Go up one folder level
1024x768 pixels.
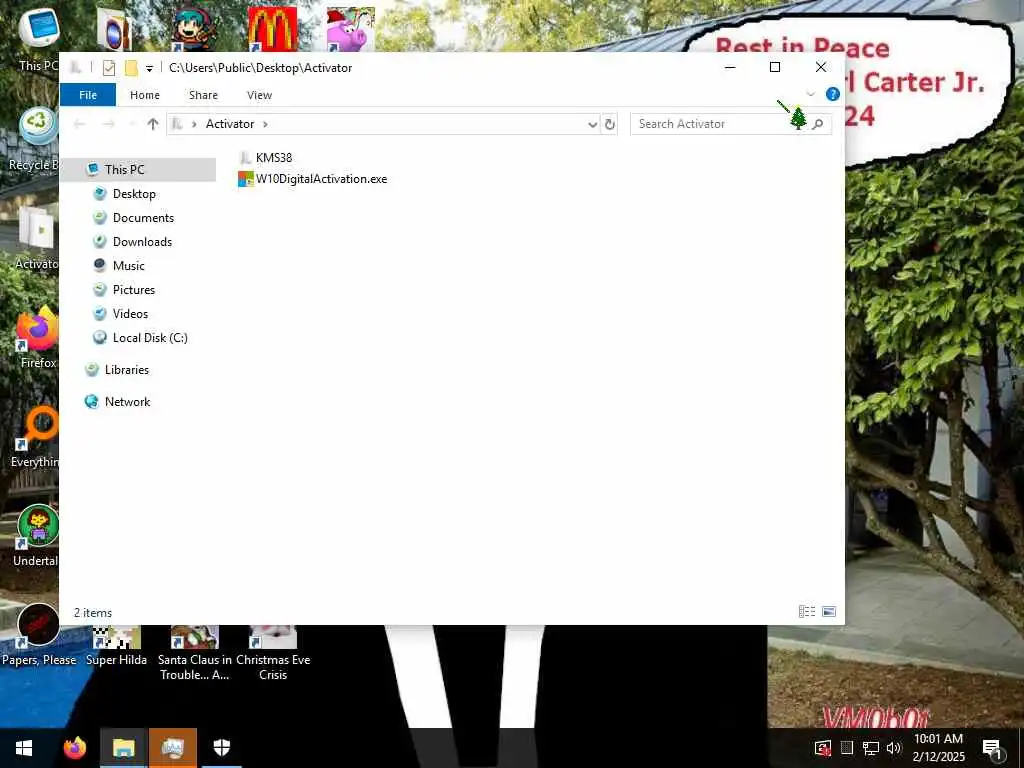pos(153,124)
